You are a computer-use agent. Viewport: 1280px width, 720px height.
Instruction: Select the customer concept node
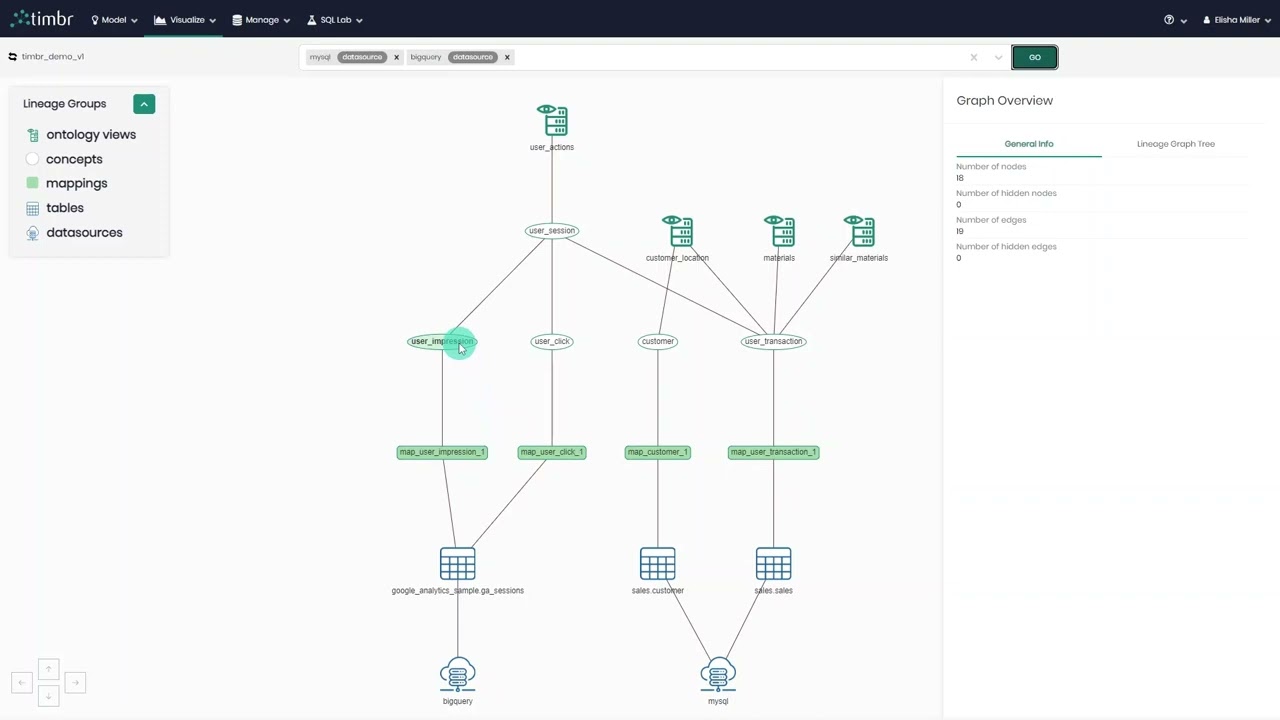click(x=658, y=341)
